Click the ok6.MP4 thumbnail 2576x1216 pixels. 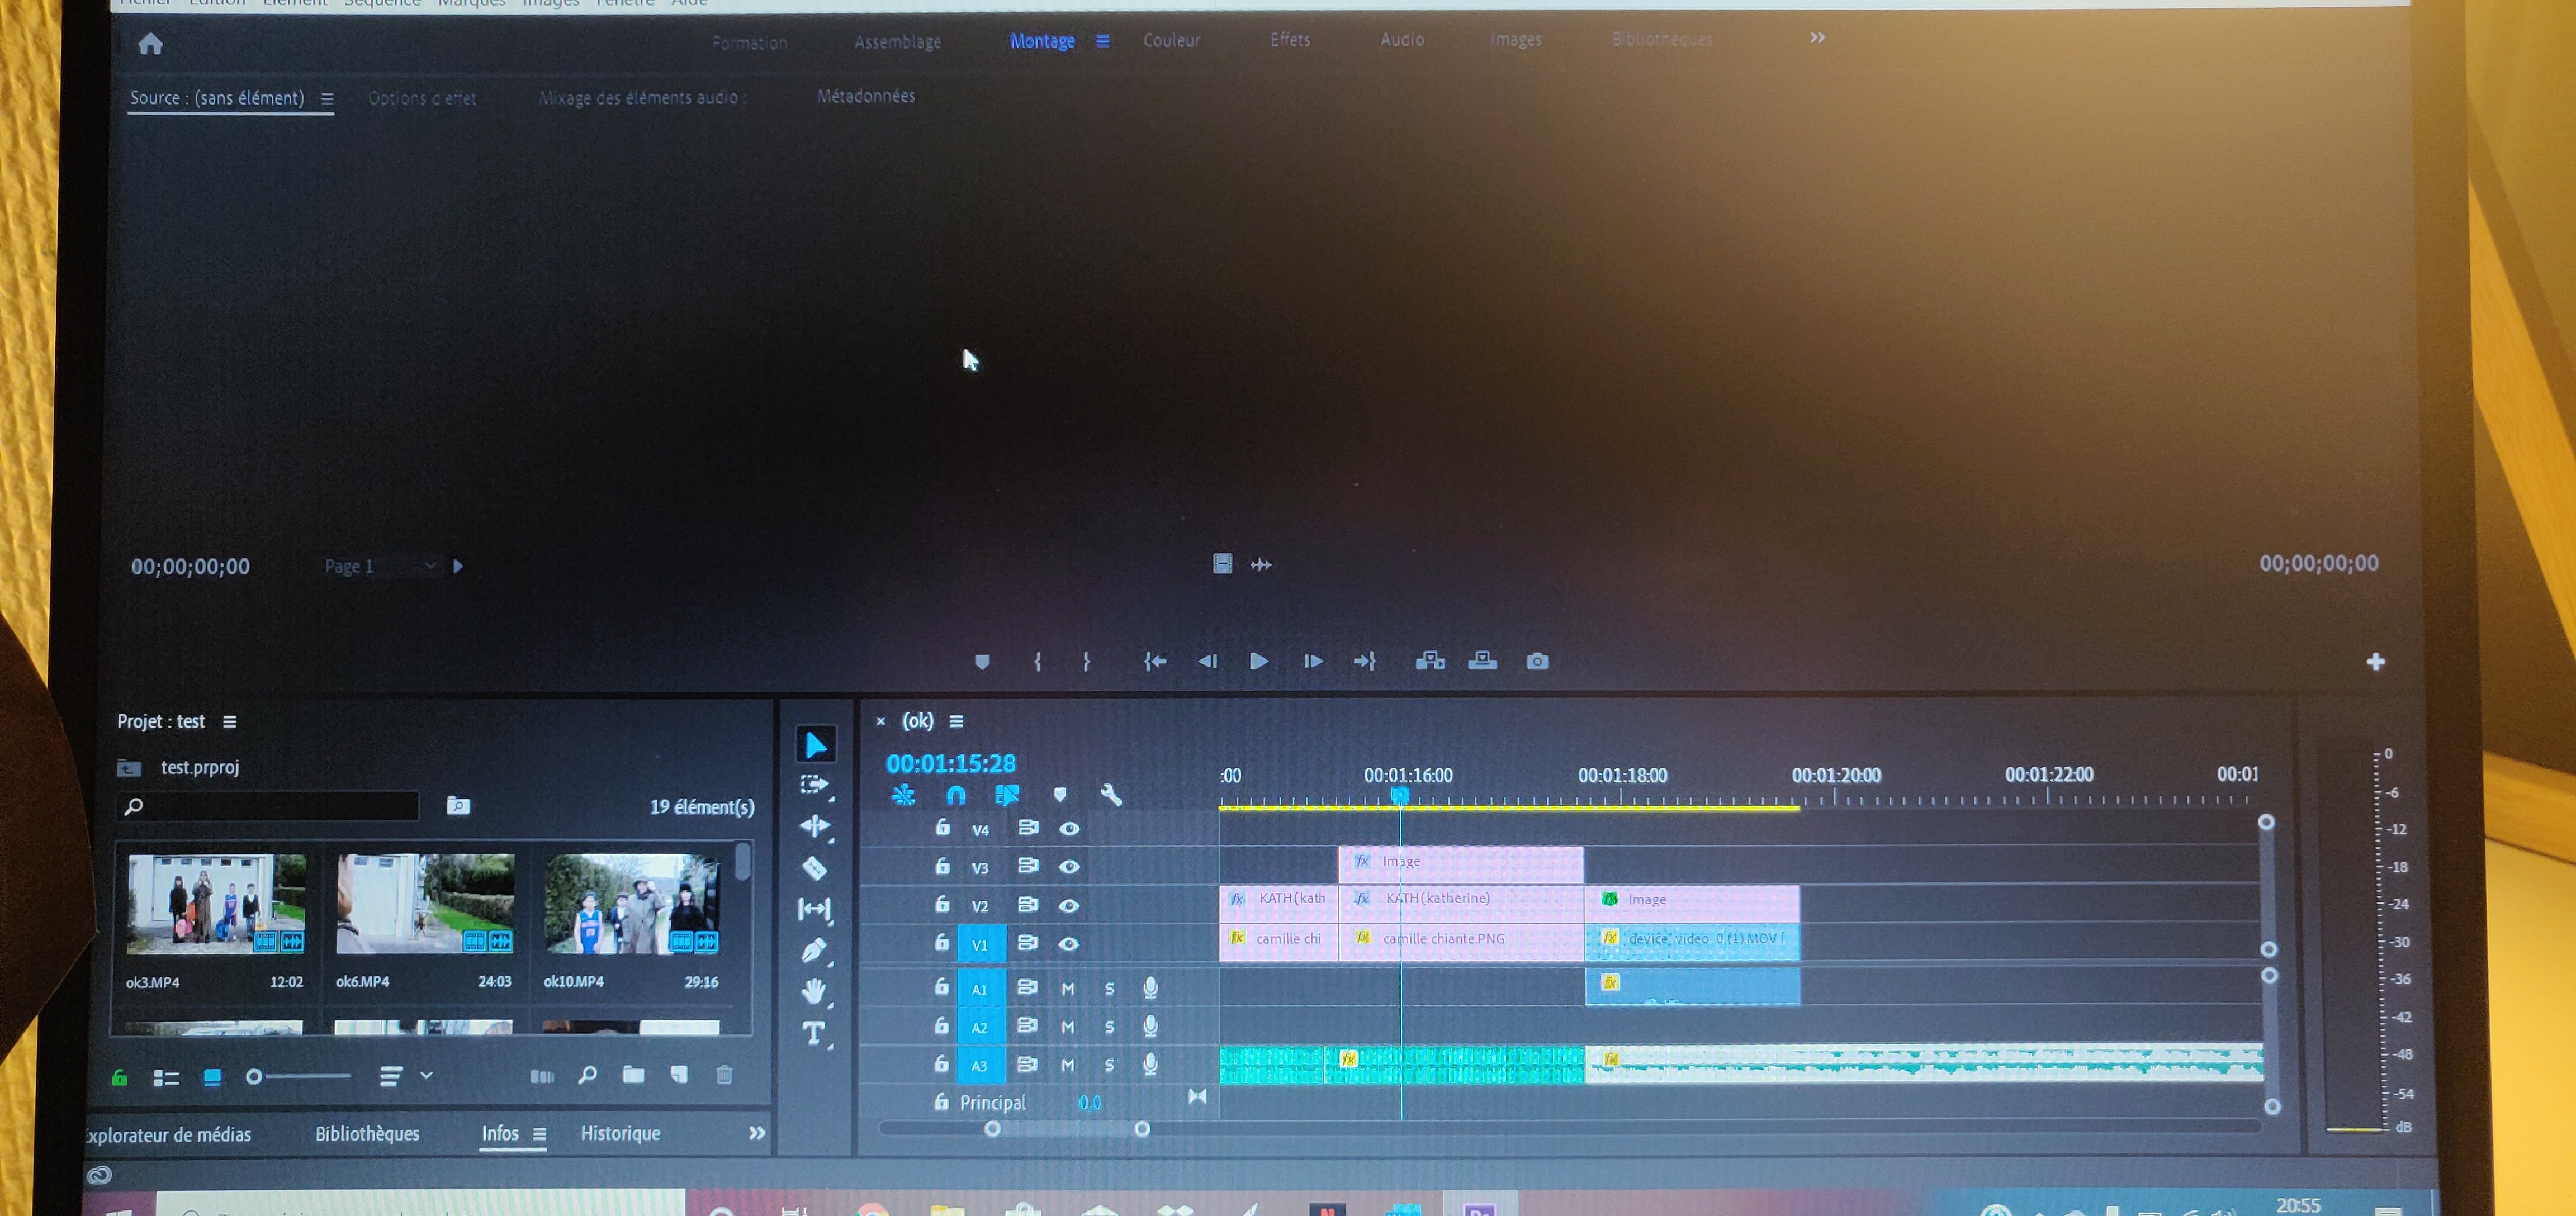pos(425,904)
